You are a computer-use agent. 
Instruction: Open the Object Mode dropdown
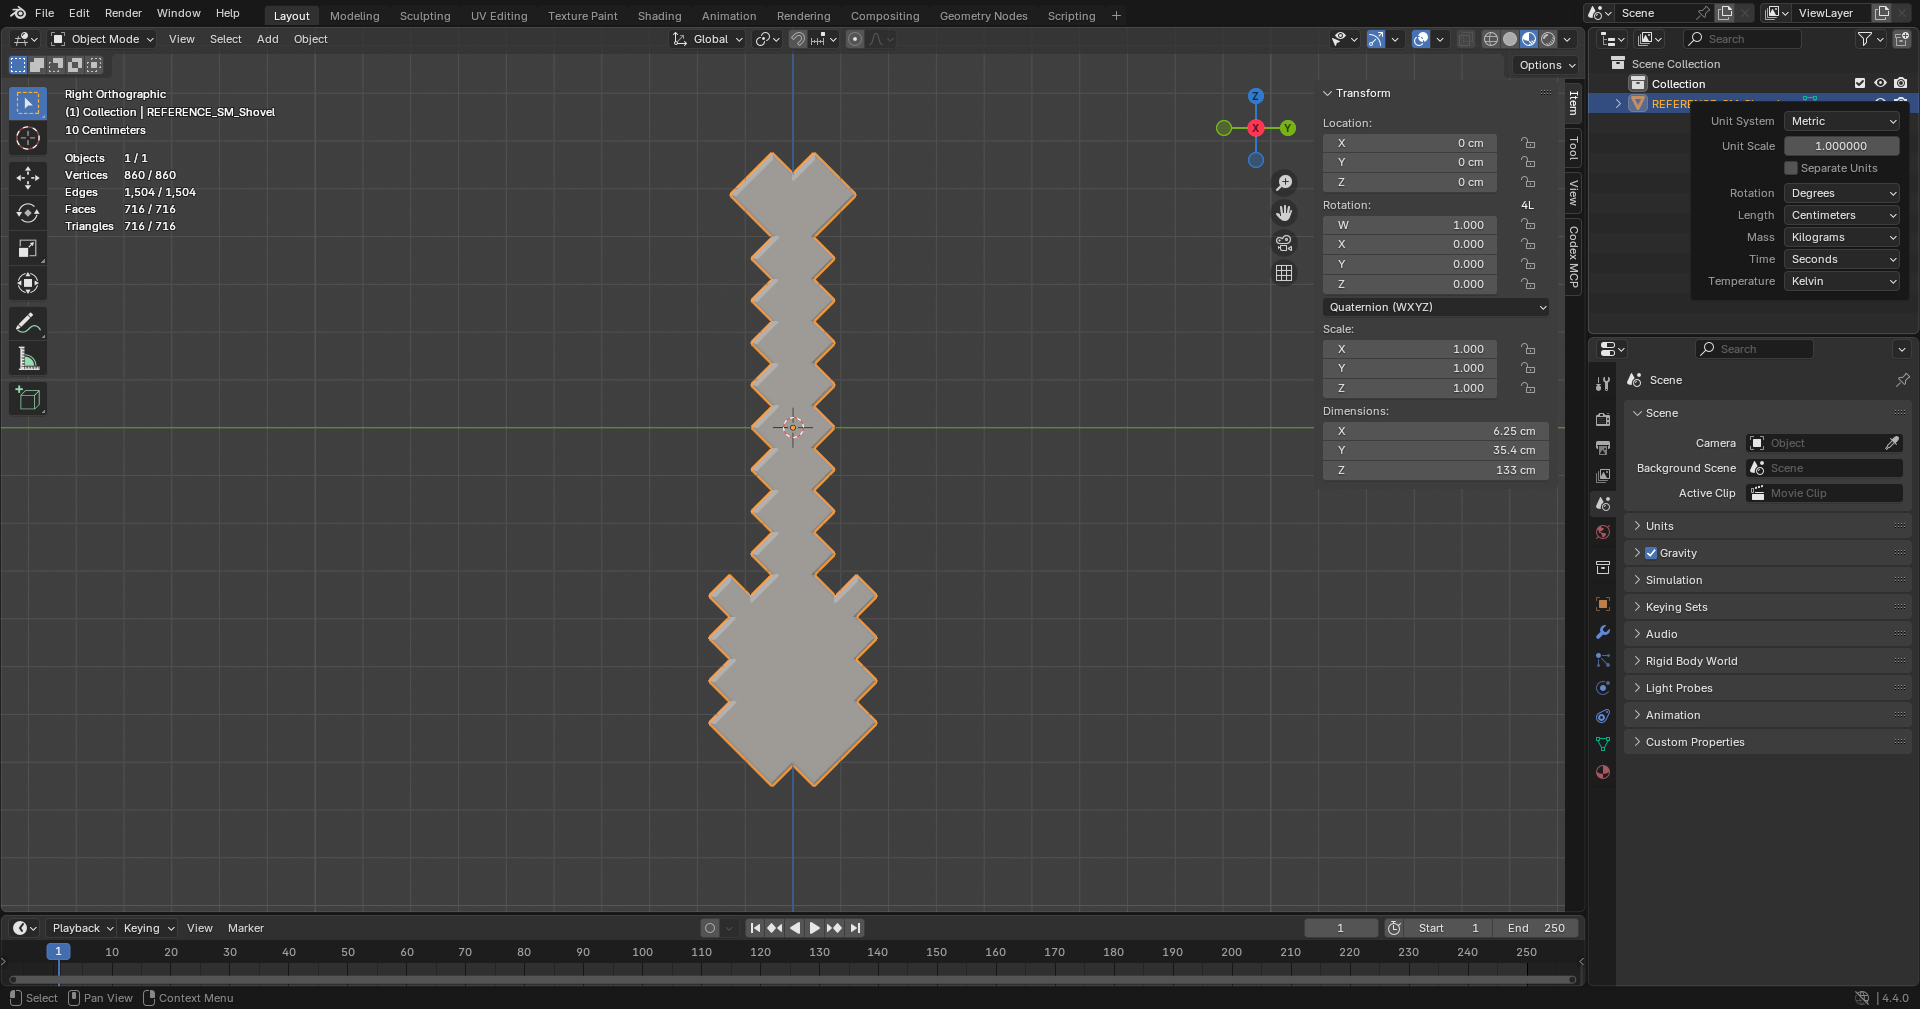(x=102, y=39)
